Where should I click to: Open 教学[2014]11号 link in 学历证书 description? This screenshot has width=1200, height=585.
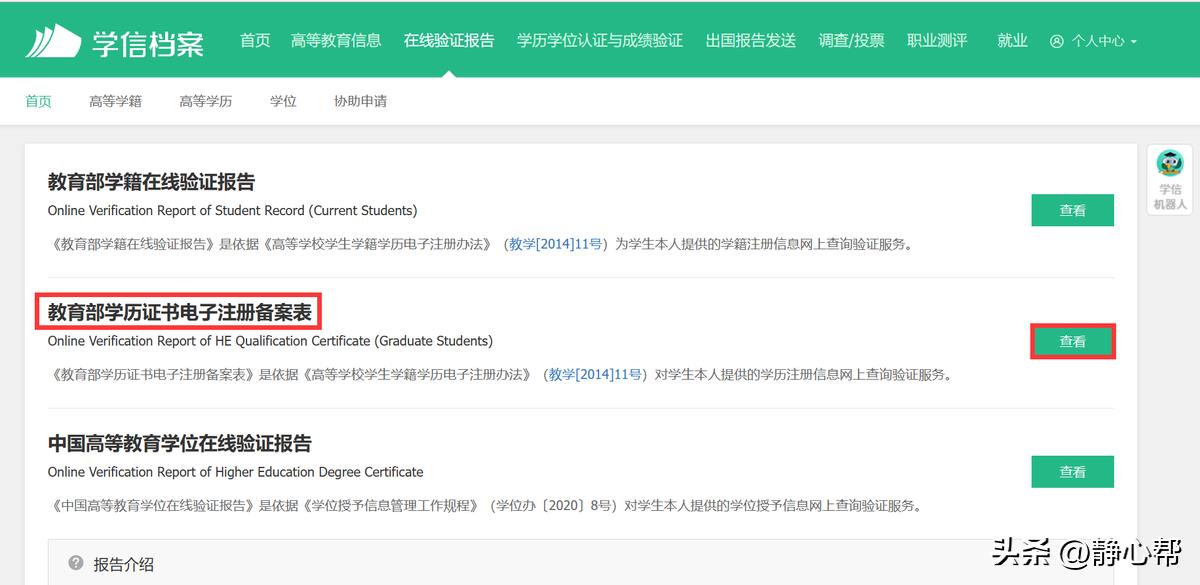pyautogui.click(x=595, y=375)
